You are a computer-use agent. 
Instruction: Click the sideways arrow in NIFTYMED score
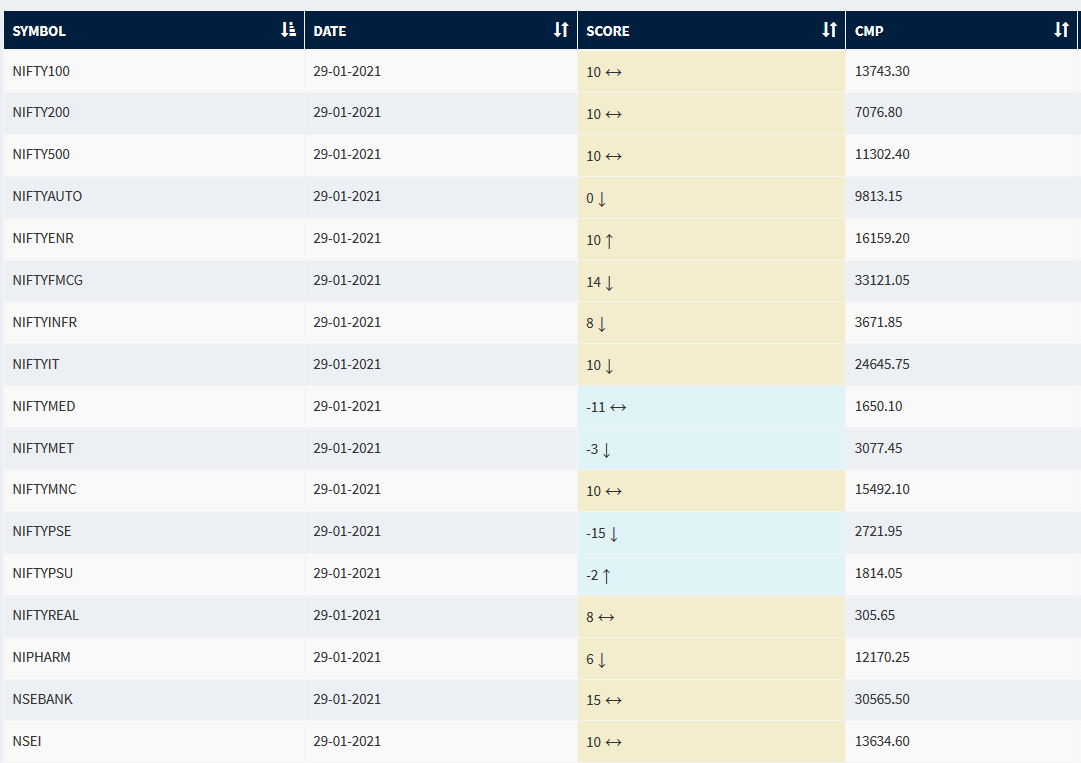click(x=618, y=407)
